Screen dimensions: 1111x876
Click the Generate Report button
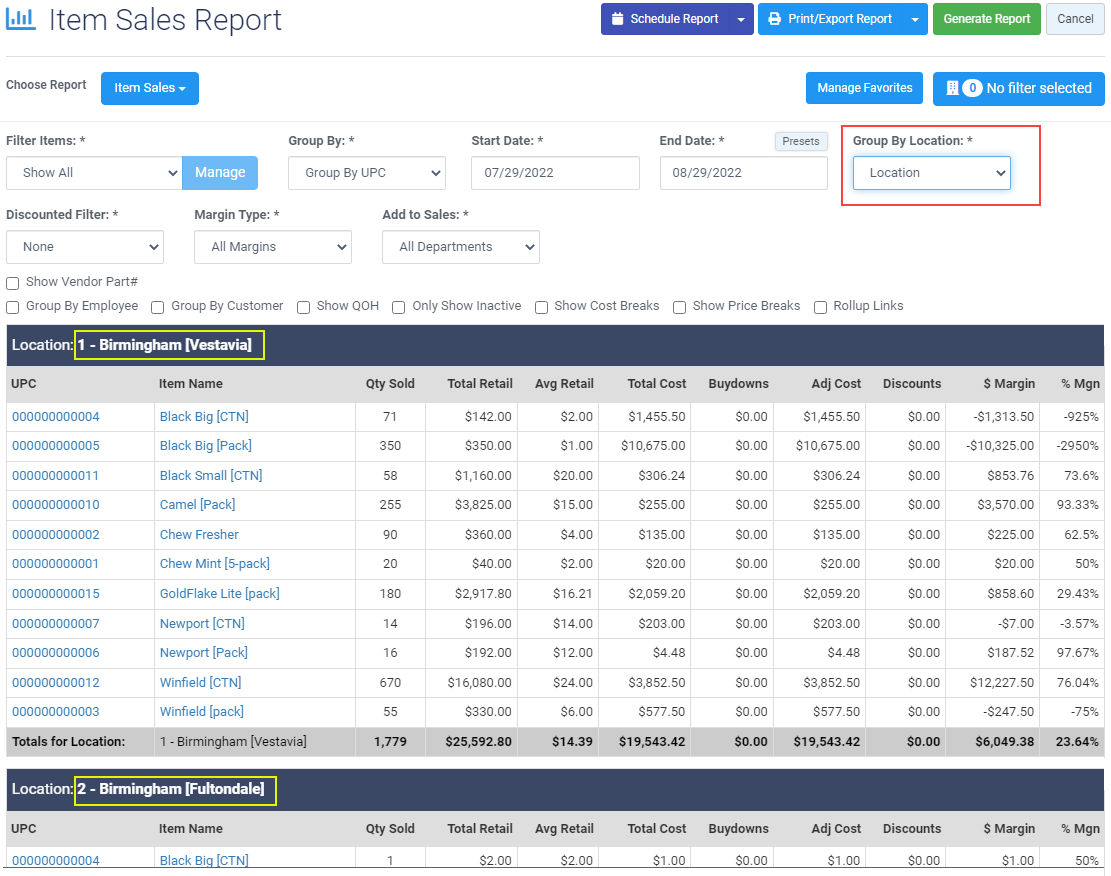click(x=986, y=19)
